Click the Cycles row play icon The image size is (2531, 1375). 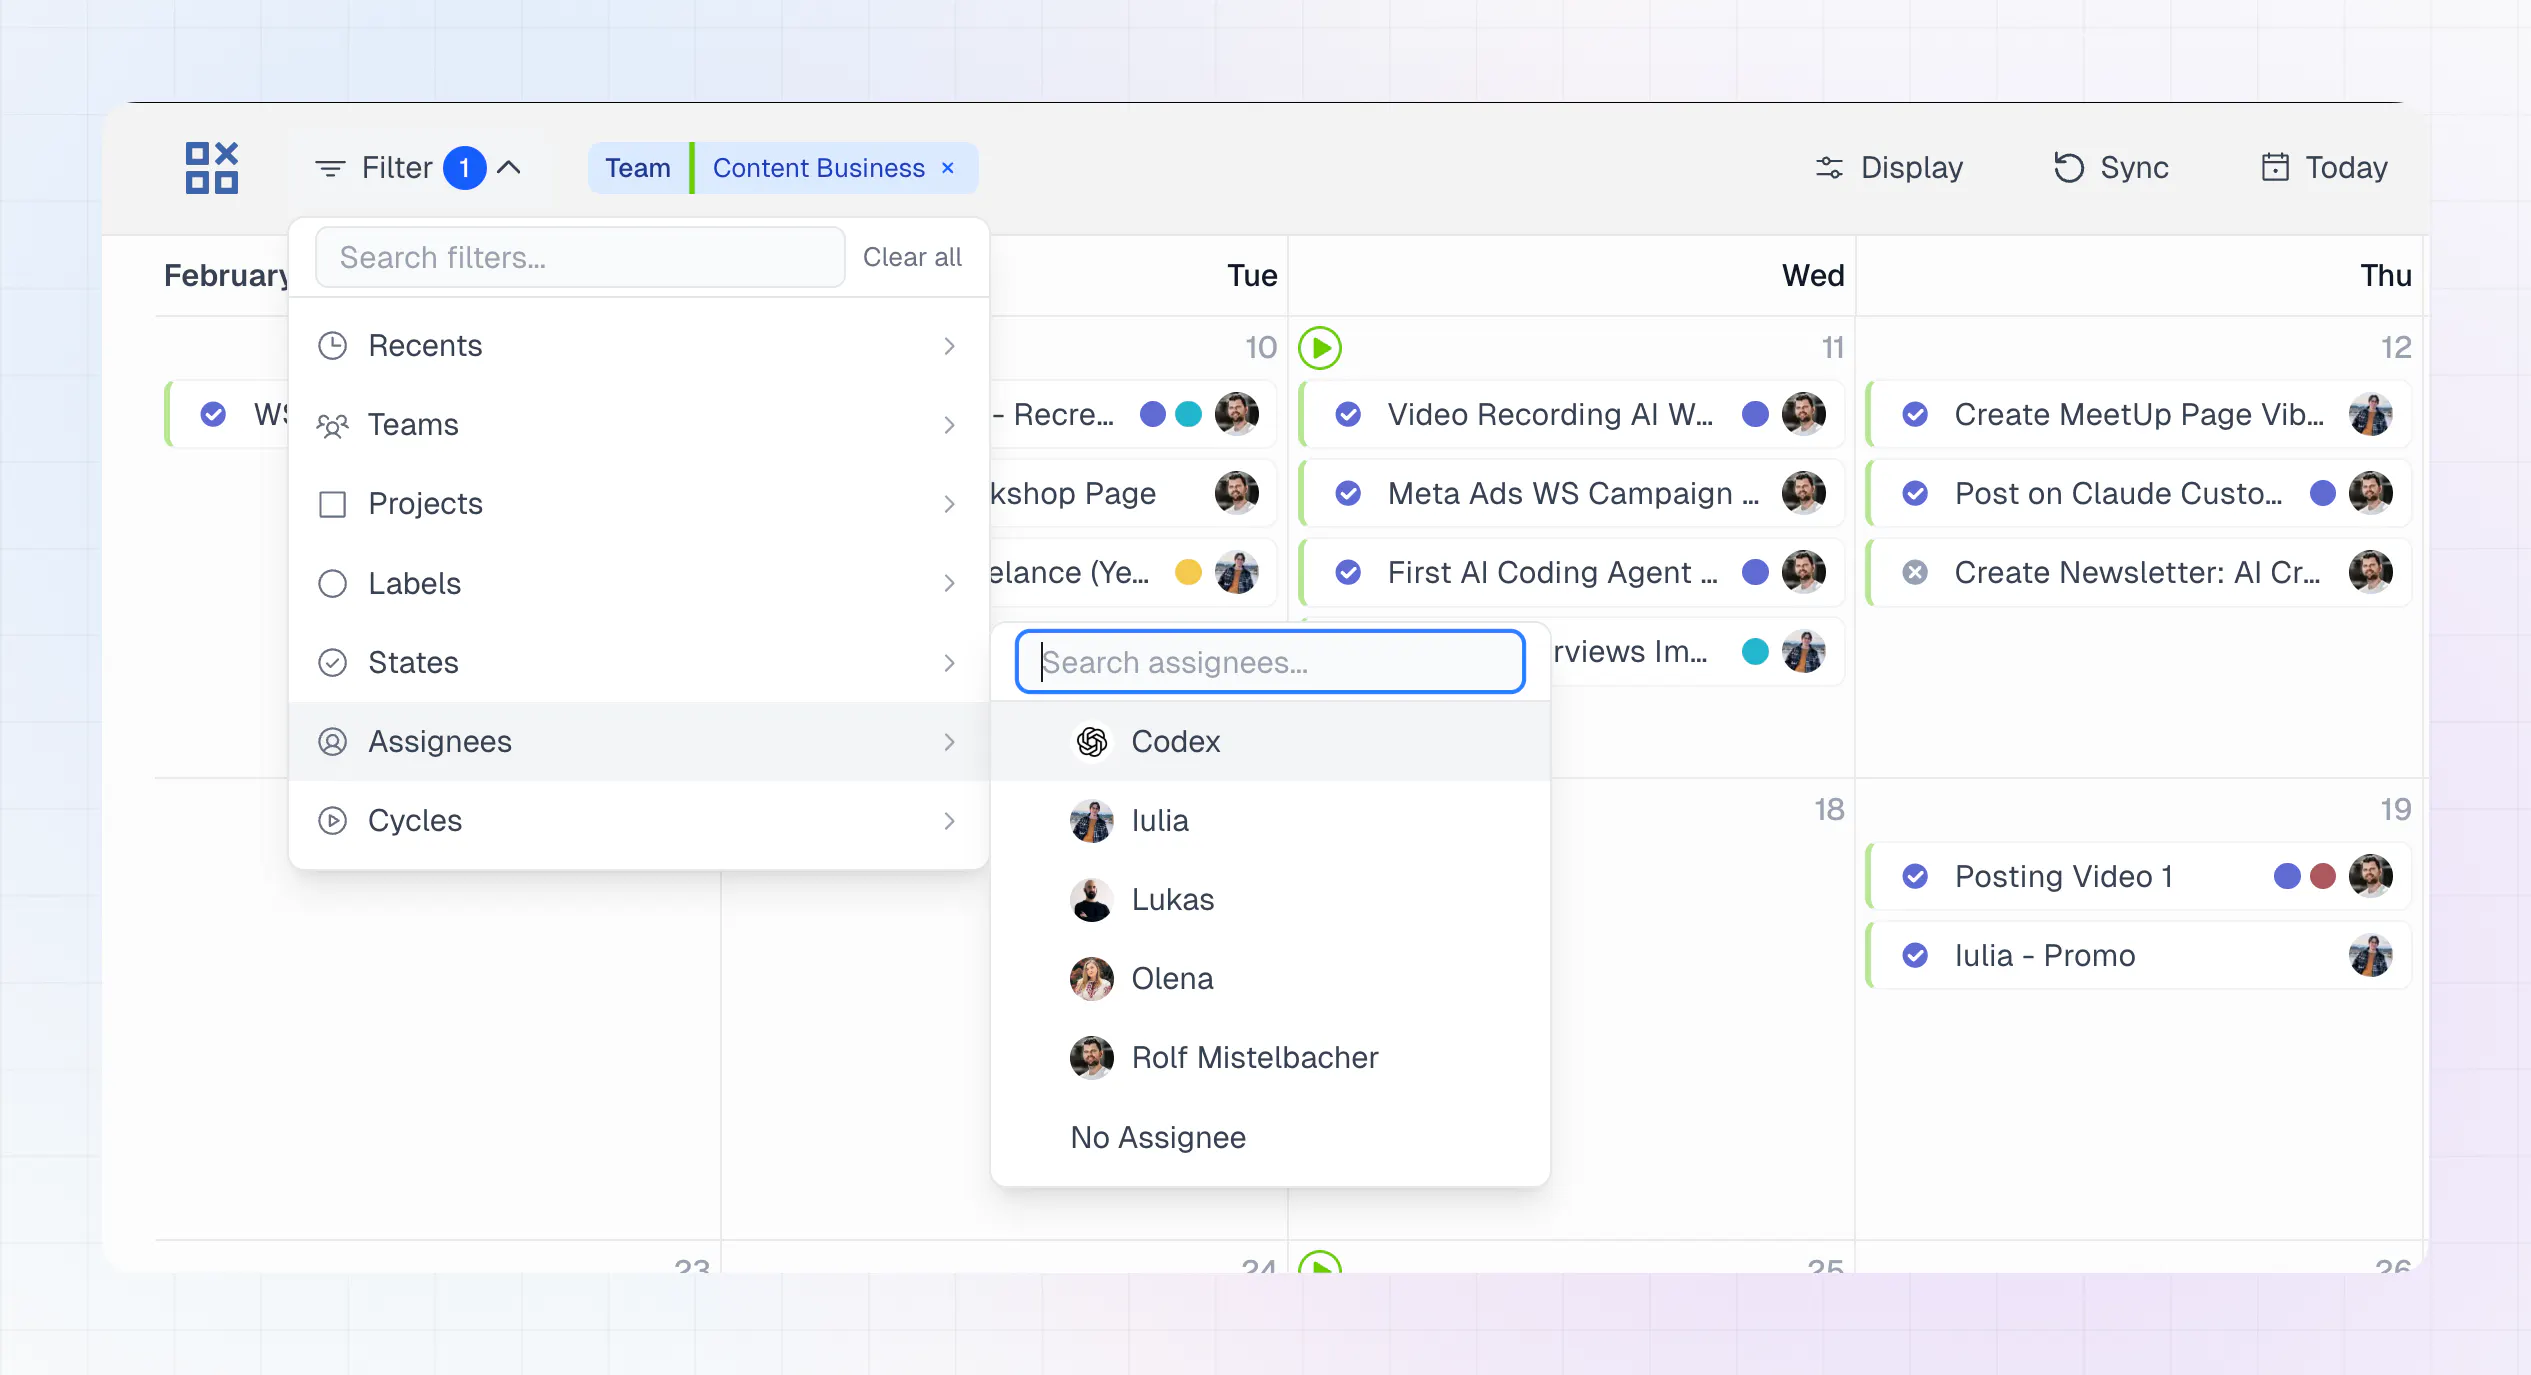[x=332, y=820]
